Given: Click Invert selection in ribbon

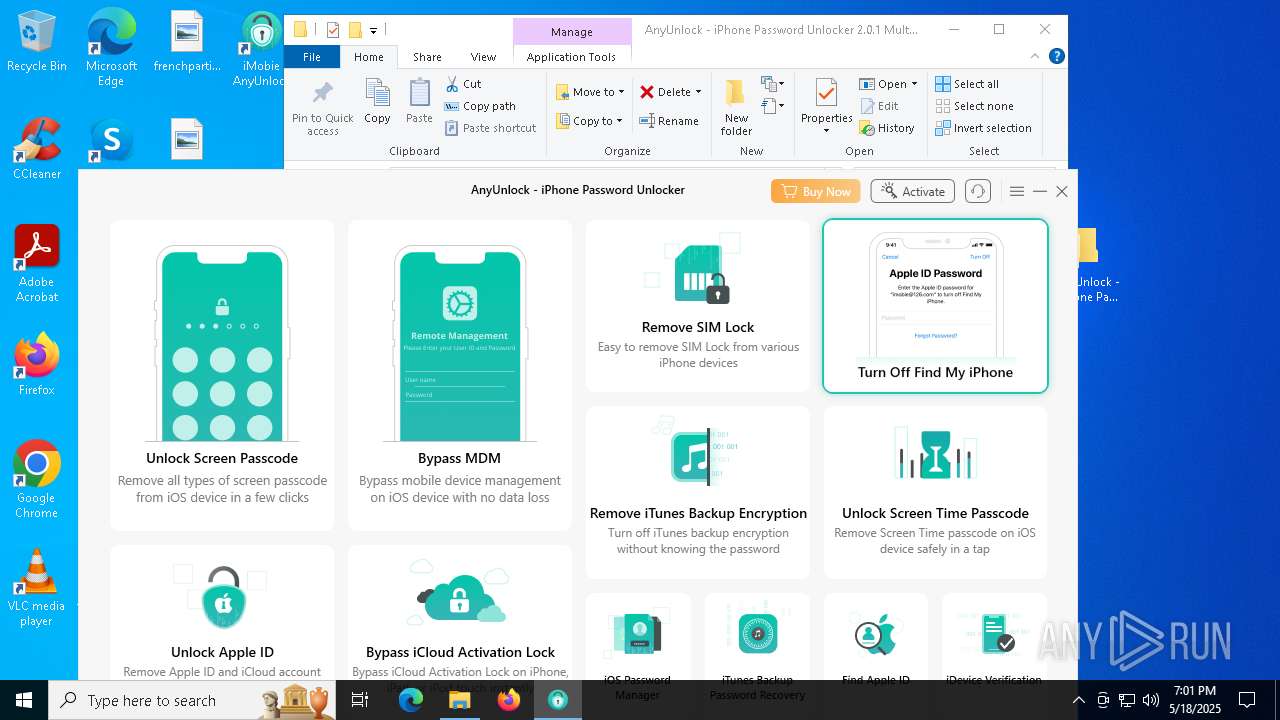Looking at the screenshot, I should click(x=984, y=128).
